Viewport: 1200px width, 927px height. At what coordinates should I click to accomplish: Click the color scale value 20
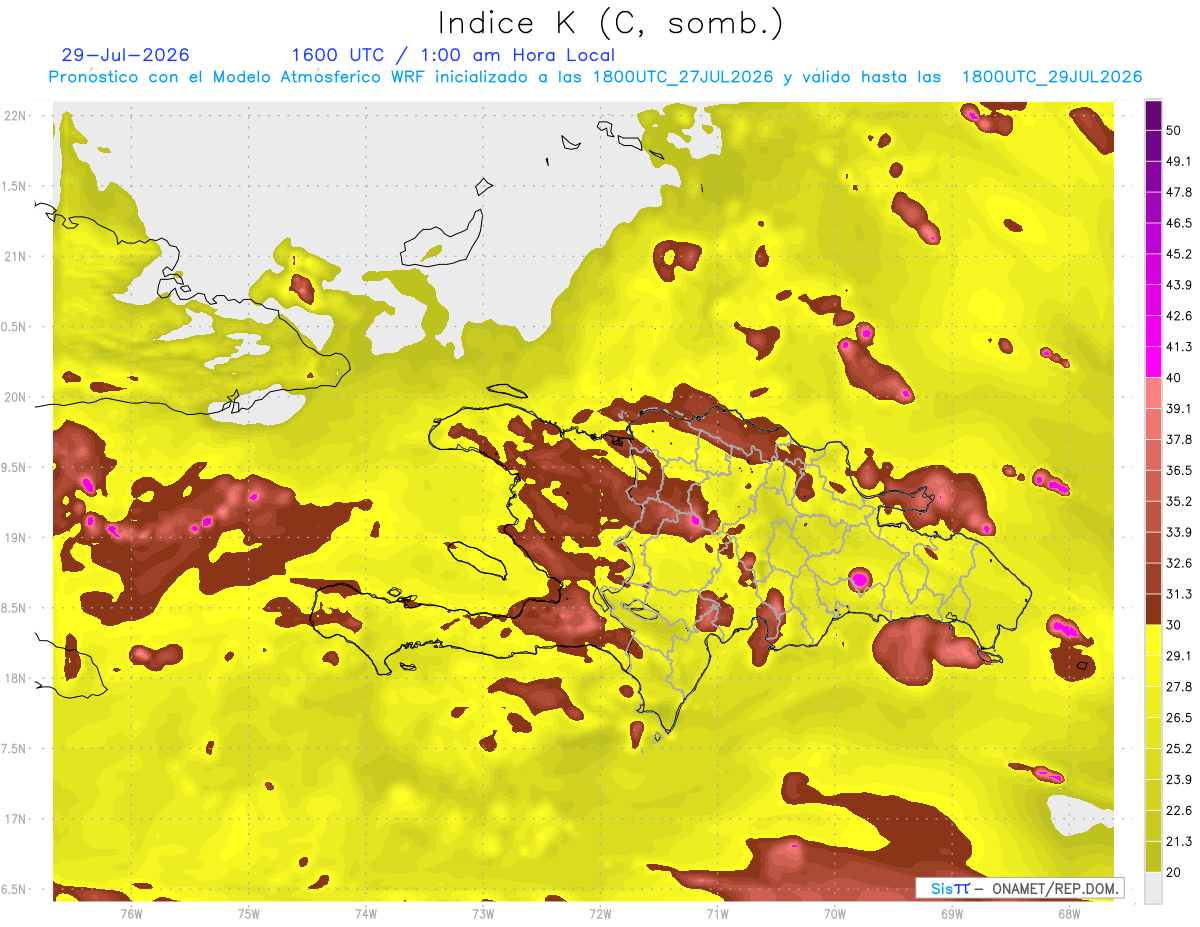pyautogui.click(x=1175, y=872)
